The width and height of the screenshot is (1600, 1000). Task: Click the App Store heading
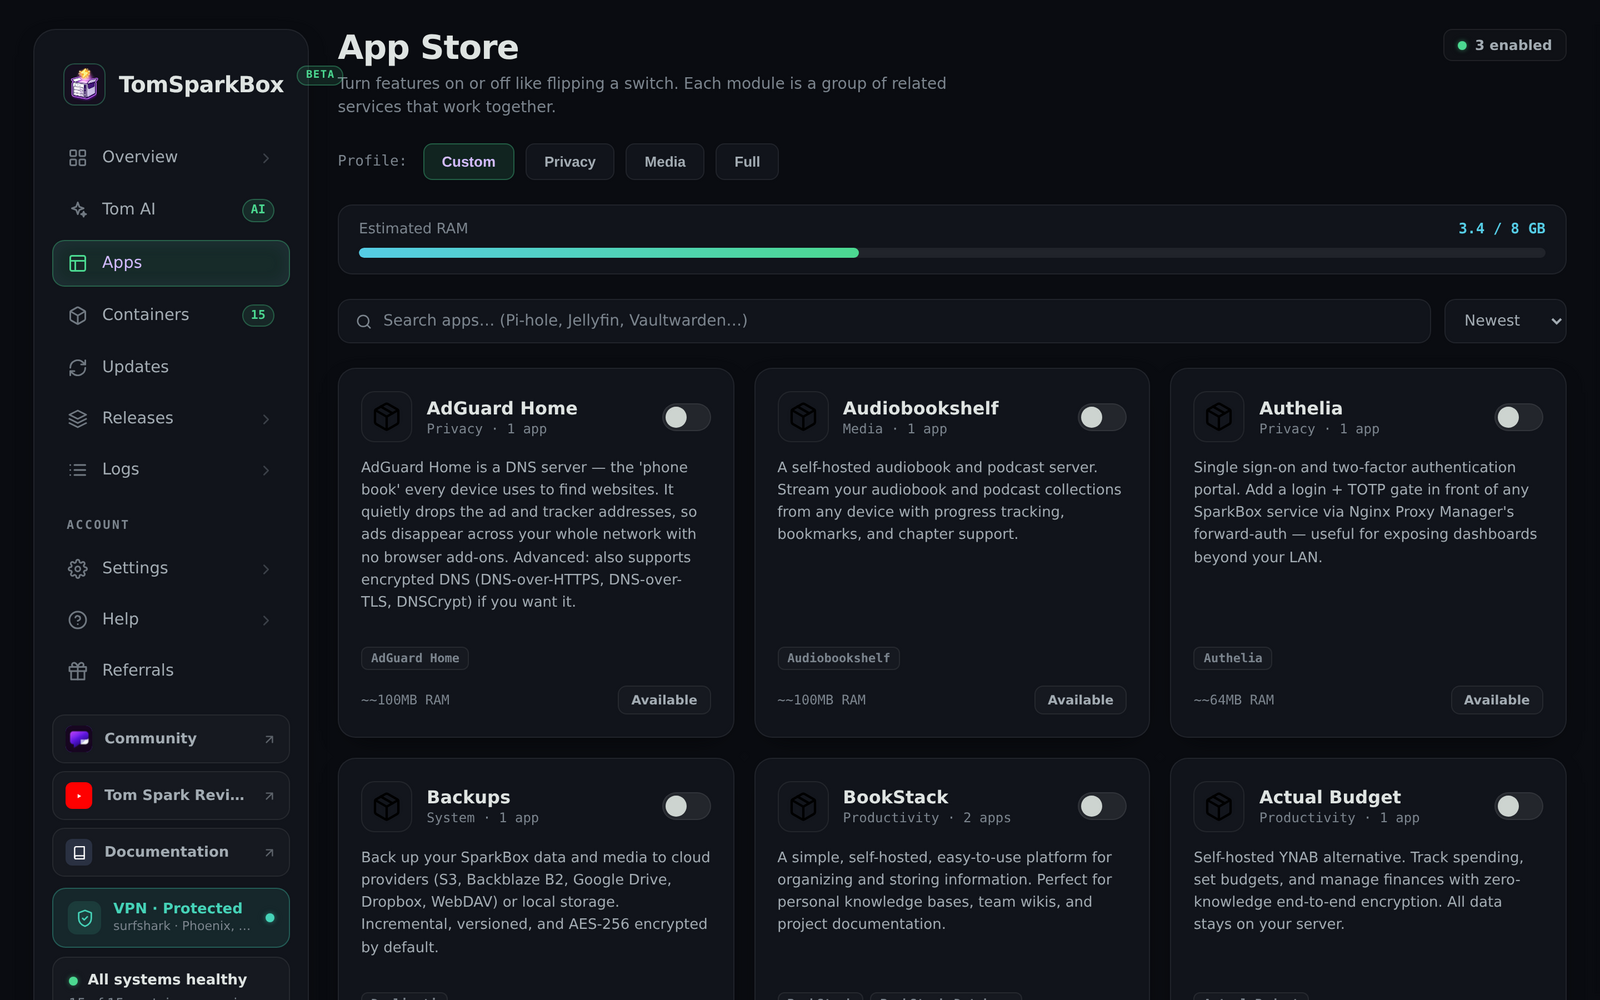(x=428, y=47)
